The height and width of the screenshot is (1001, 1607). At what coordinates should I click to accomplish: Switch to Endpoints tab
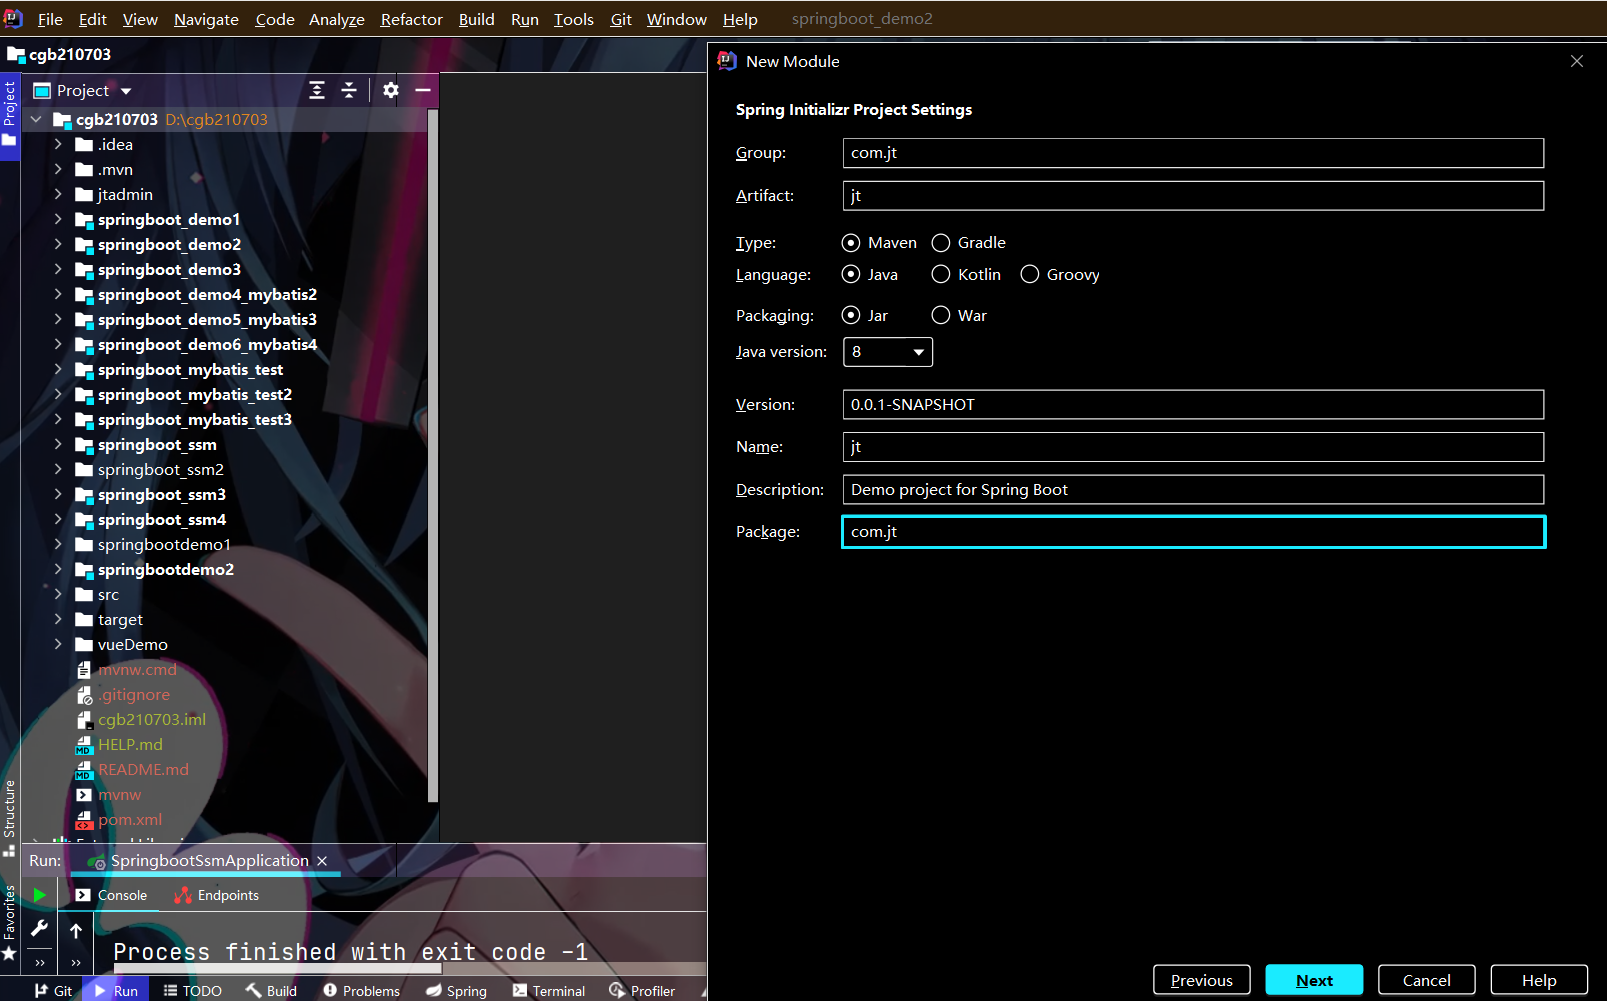(x=217, y=896)
